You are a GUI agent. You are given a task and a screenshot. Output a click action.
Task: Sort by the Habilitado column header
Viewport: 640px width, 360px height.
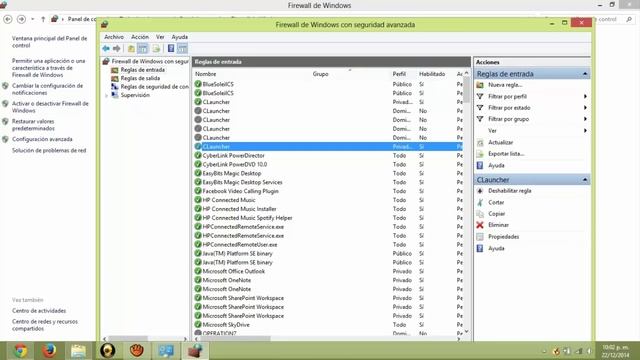432,74
